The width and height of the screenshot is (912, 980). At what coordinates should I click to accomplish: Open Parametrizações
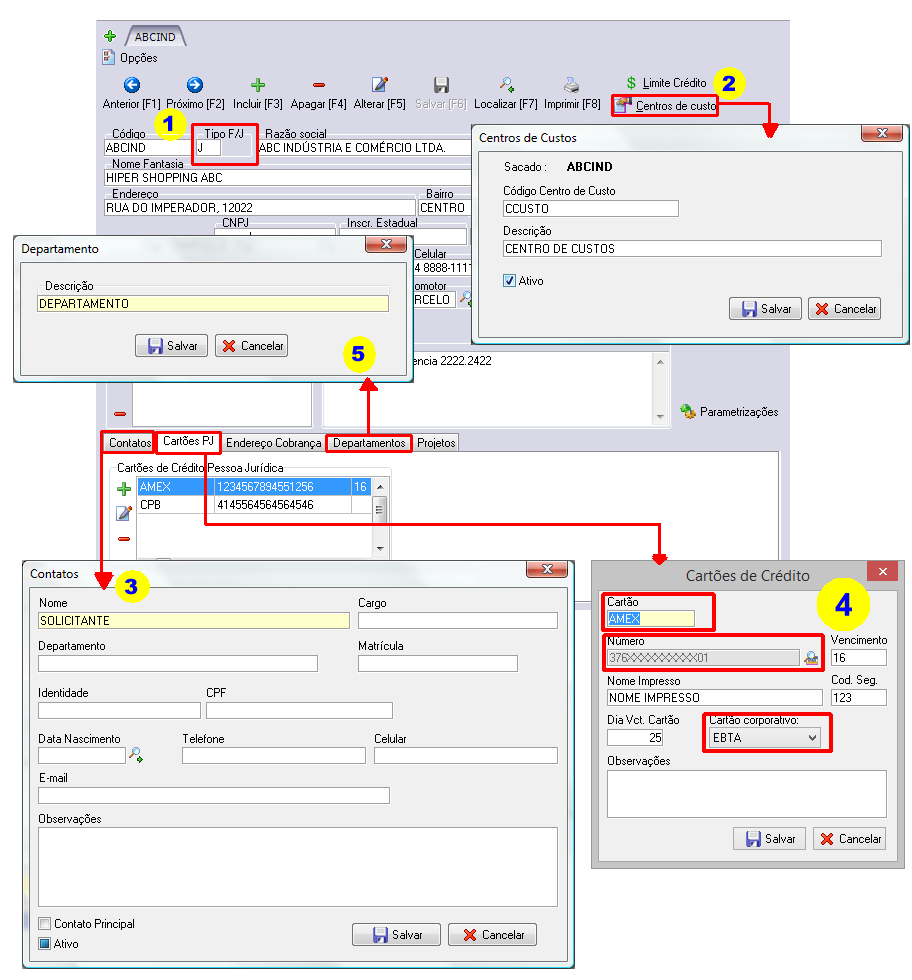coord(729,412)
